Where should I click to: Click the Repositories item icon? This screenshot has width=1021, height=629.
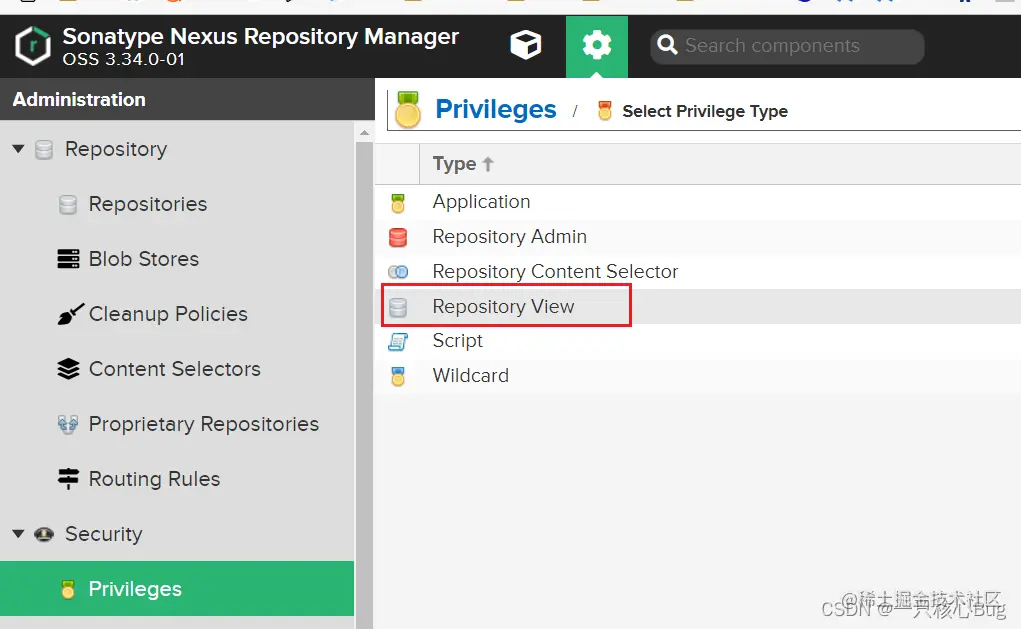point(68,204)
